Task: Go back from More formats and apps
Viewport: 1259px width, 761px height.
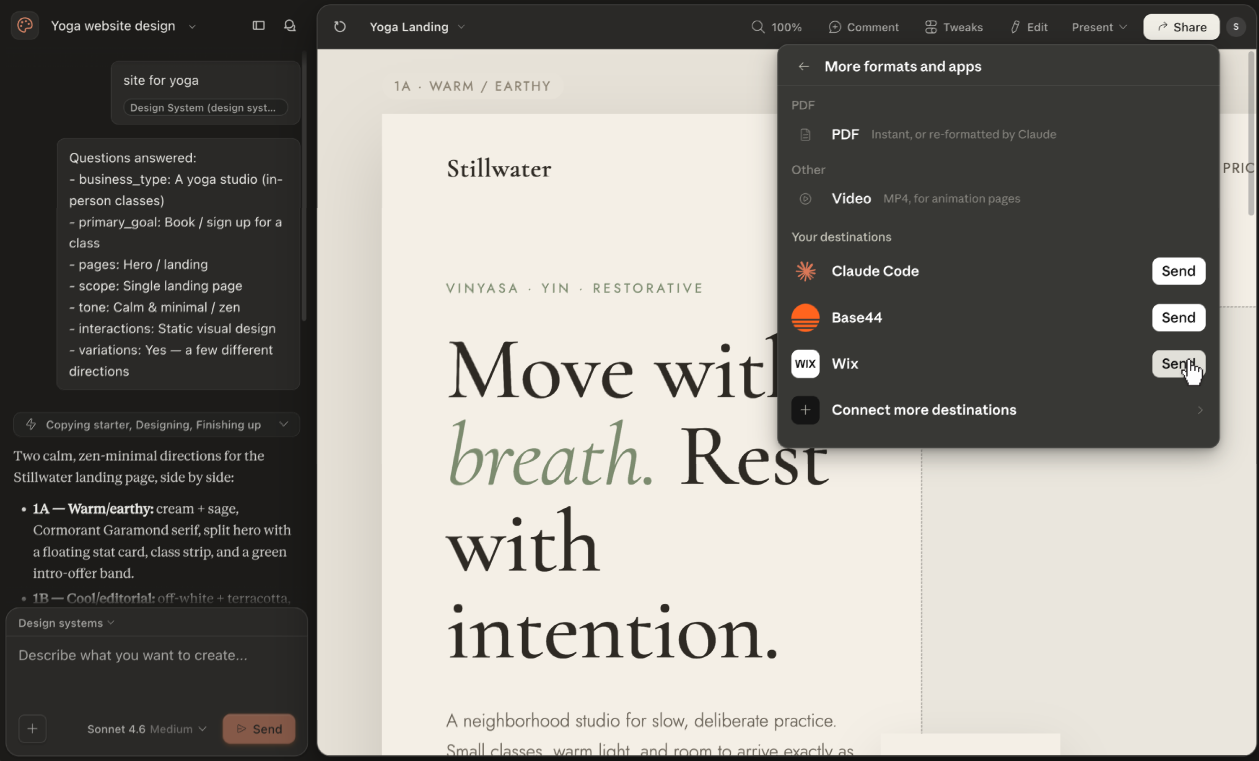Action: 804,67
